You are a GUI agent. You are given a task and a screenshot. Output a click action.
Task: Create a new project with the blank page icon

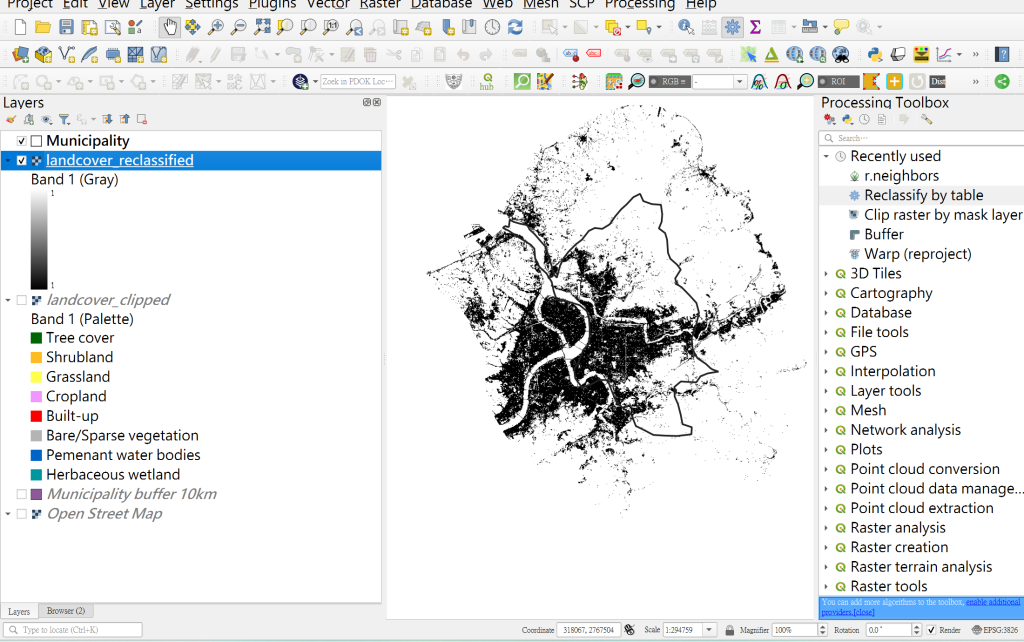pyautogui.click(x=20, y=27)
